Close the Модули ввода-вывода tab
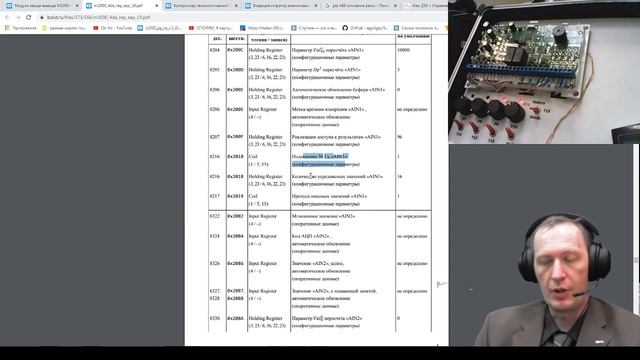The width and height of the screenshot is (640, 360). pyautogui.click(x=77, y=6)
